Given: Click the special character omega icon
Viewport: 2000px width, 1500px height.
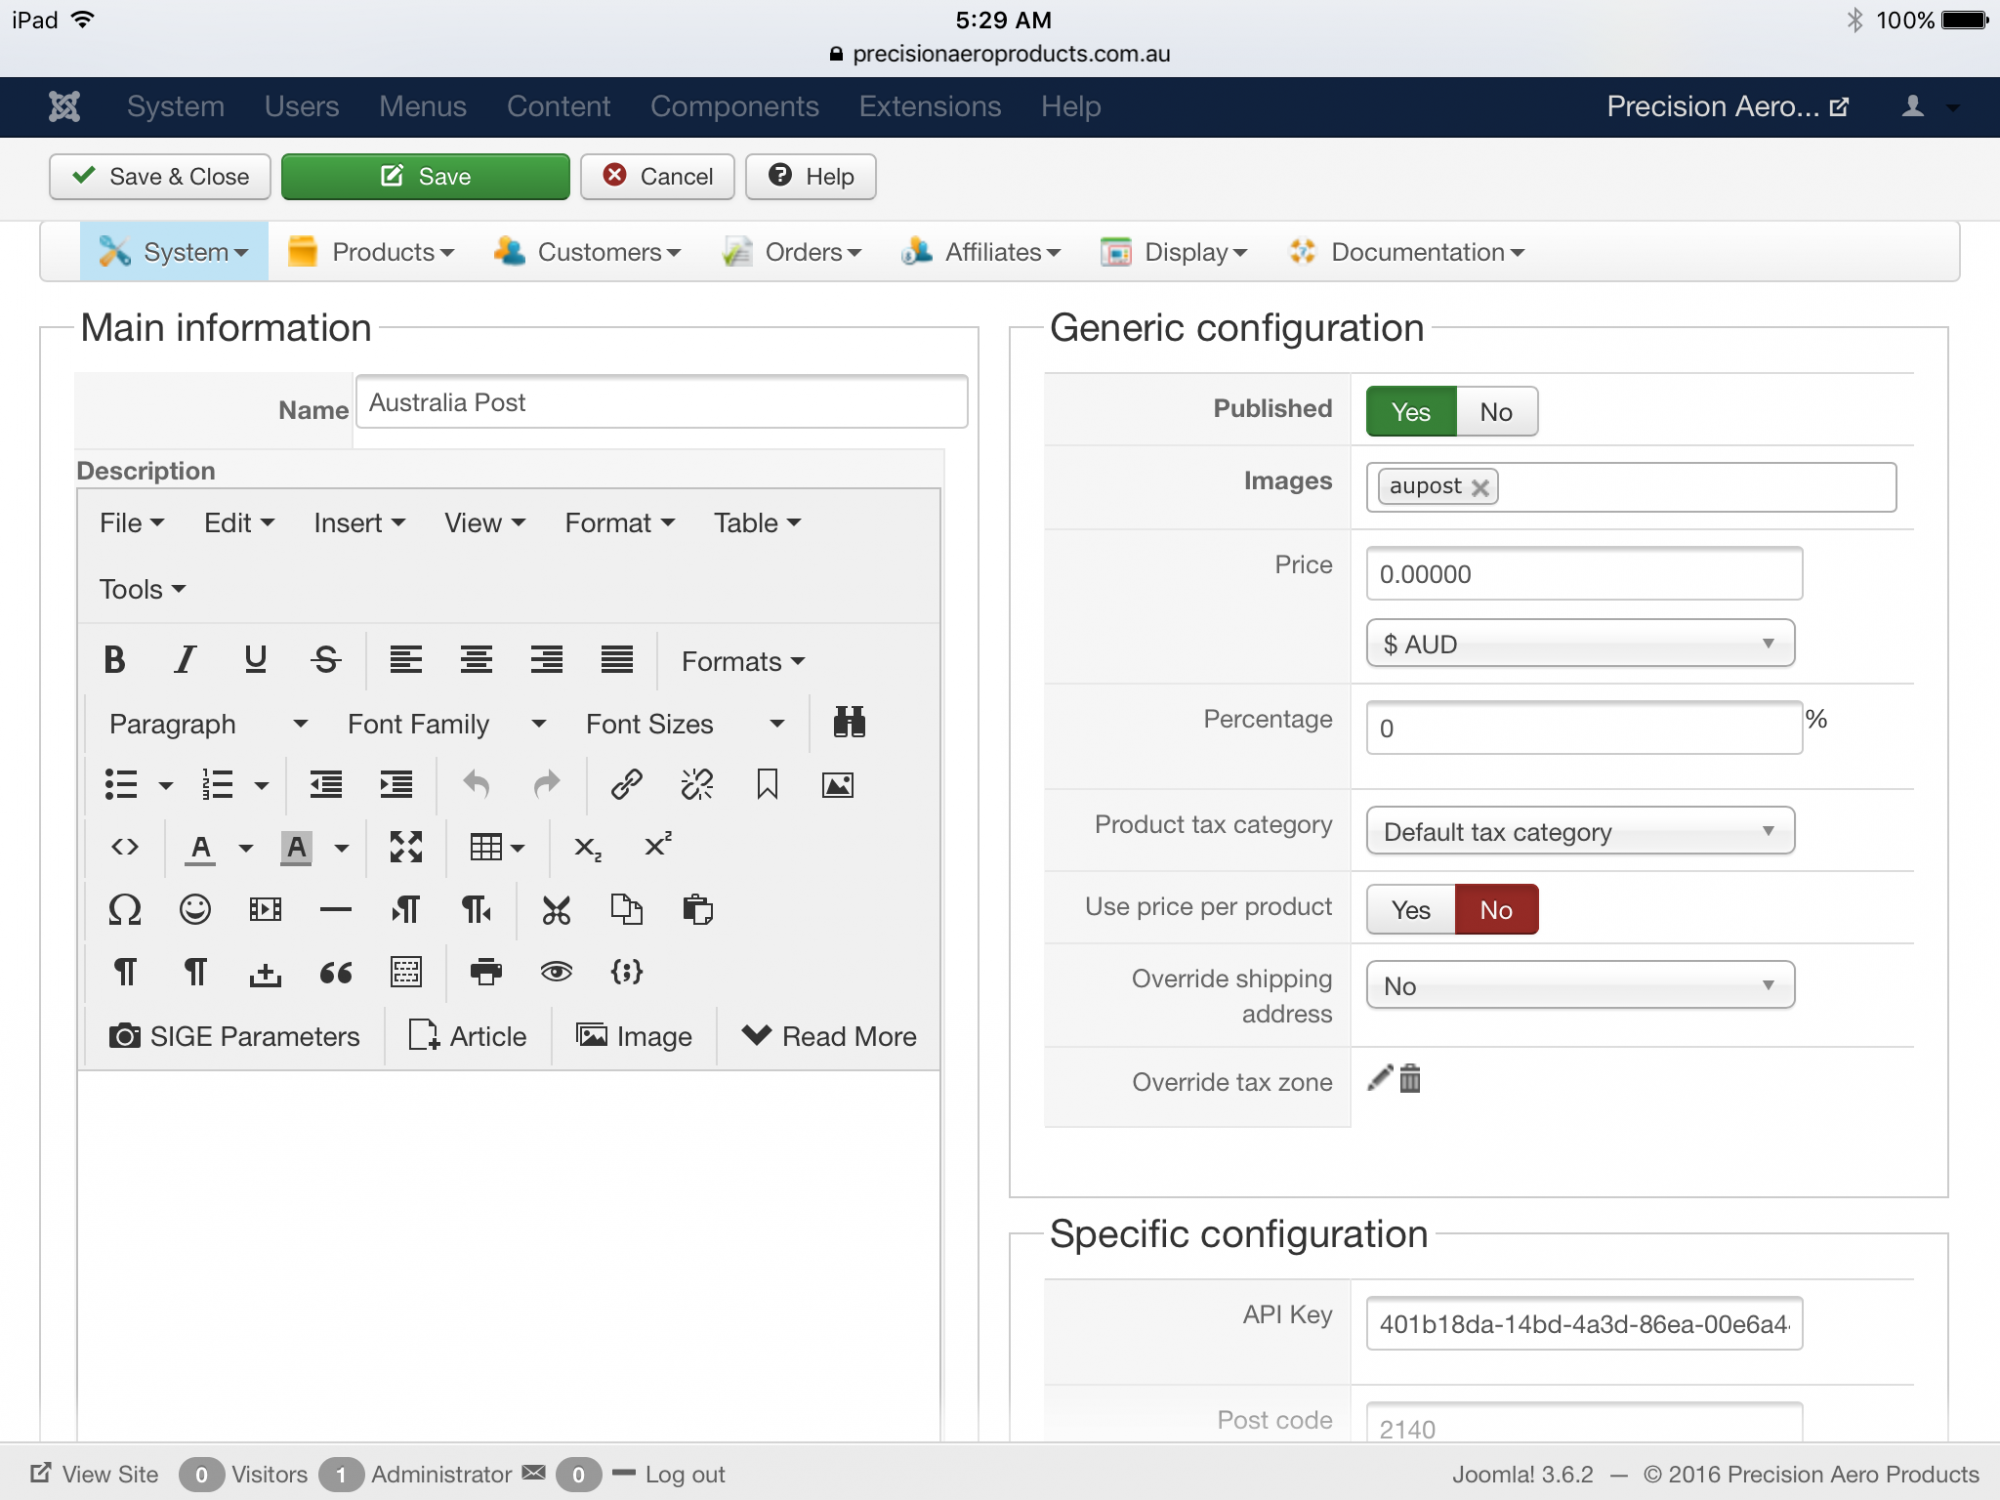Looking at the screenshot, I should pyautogui.click(x=125, y=909).
